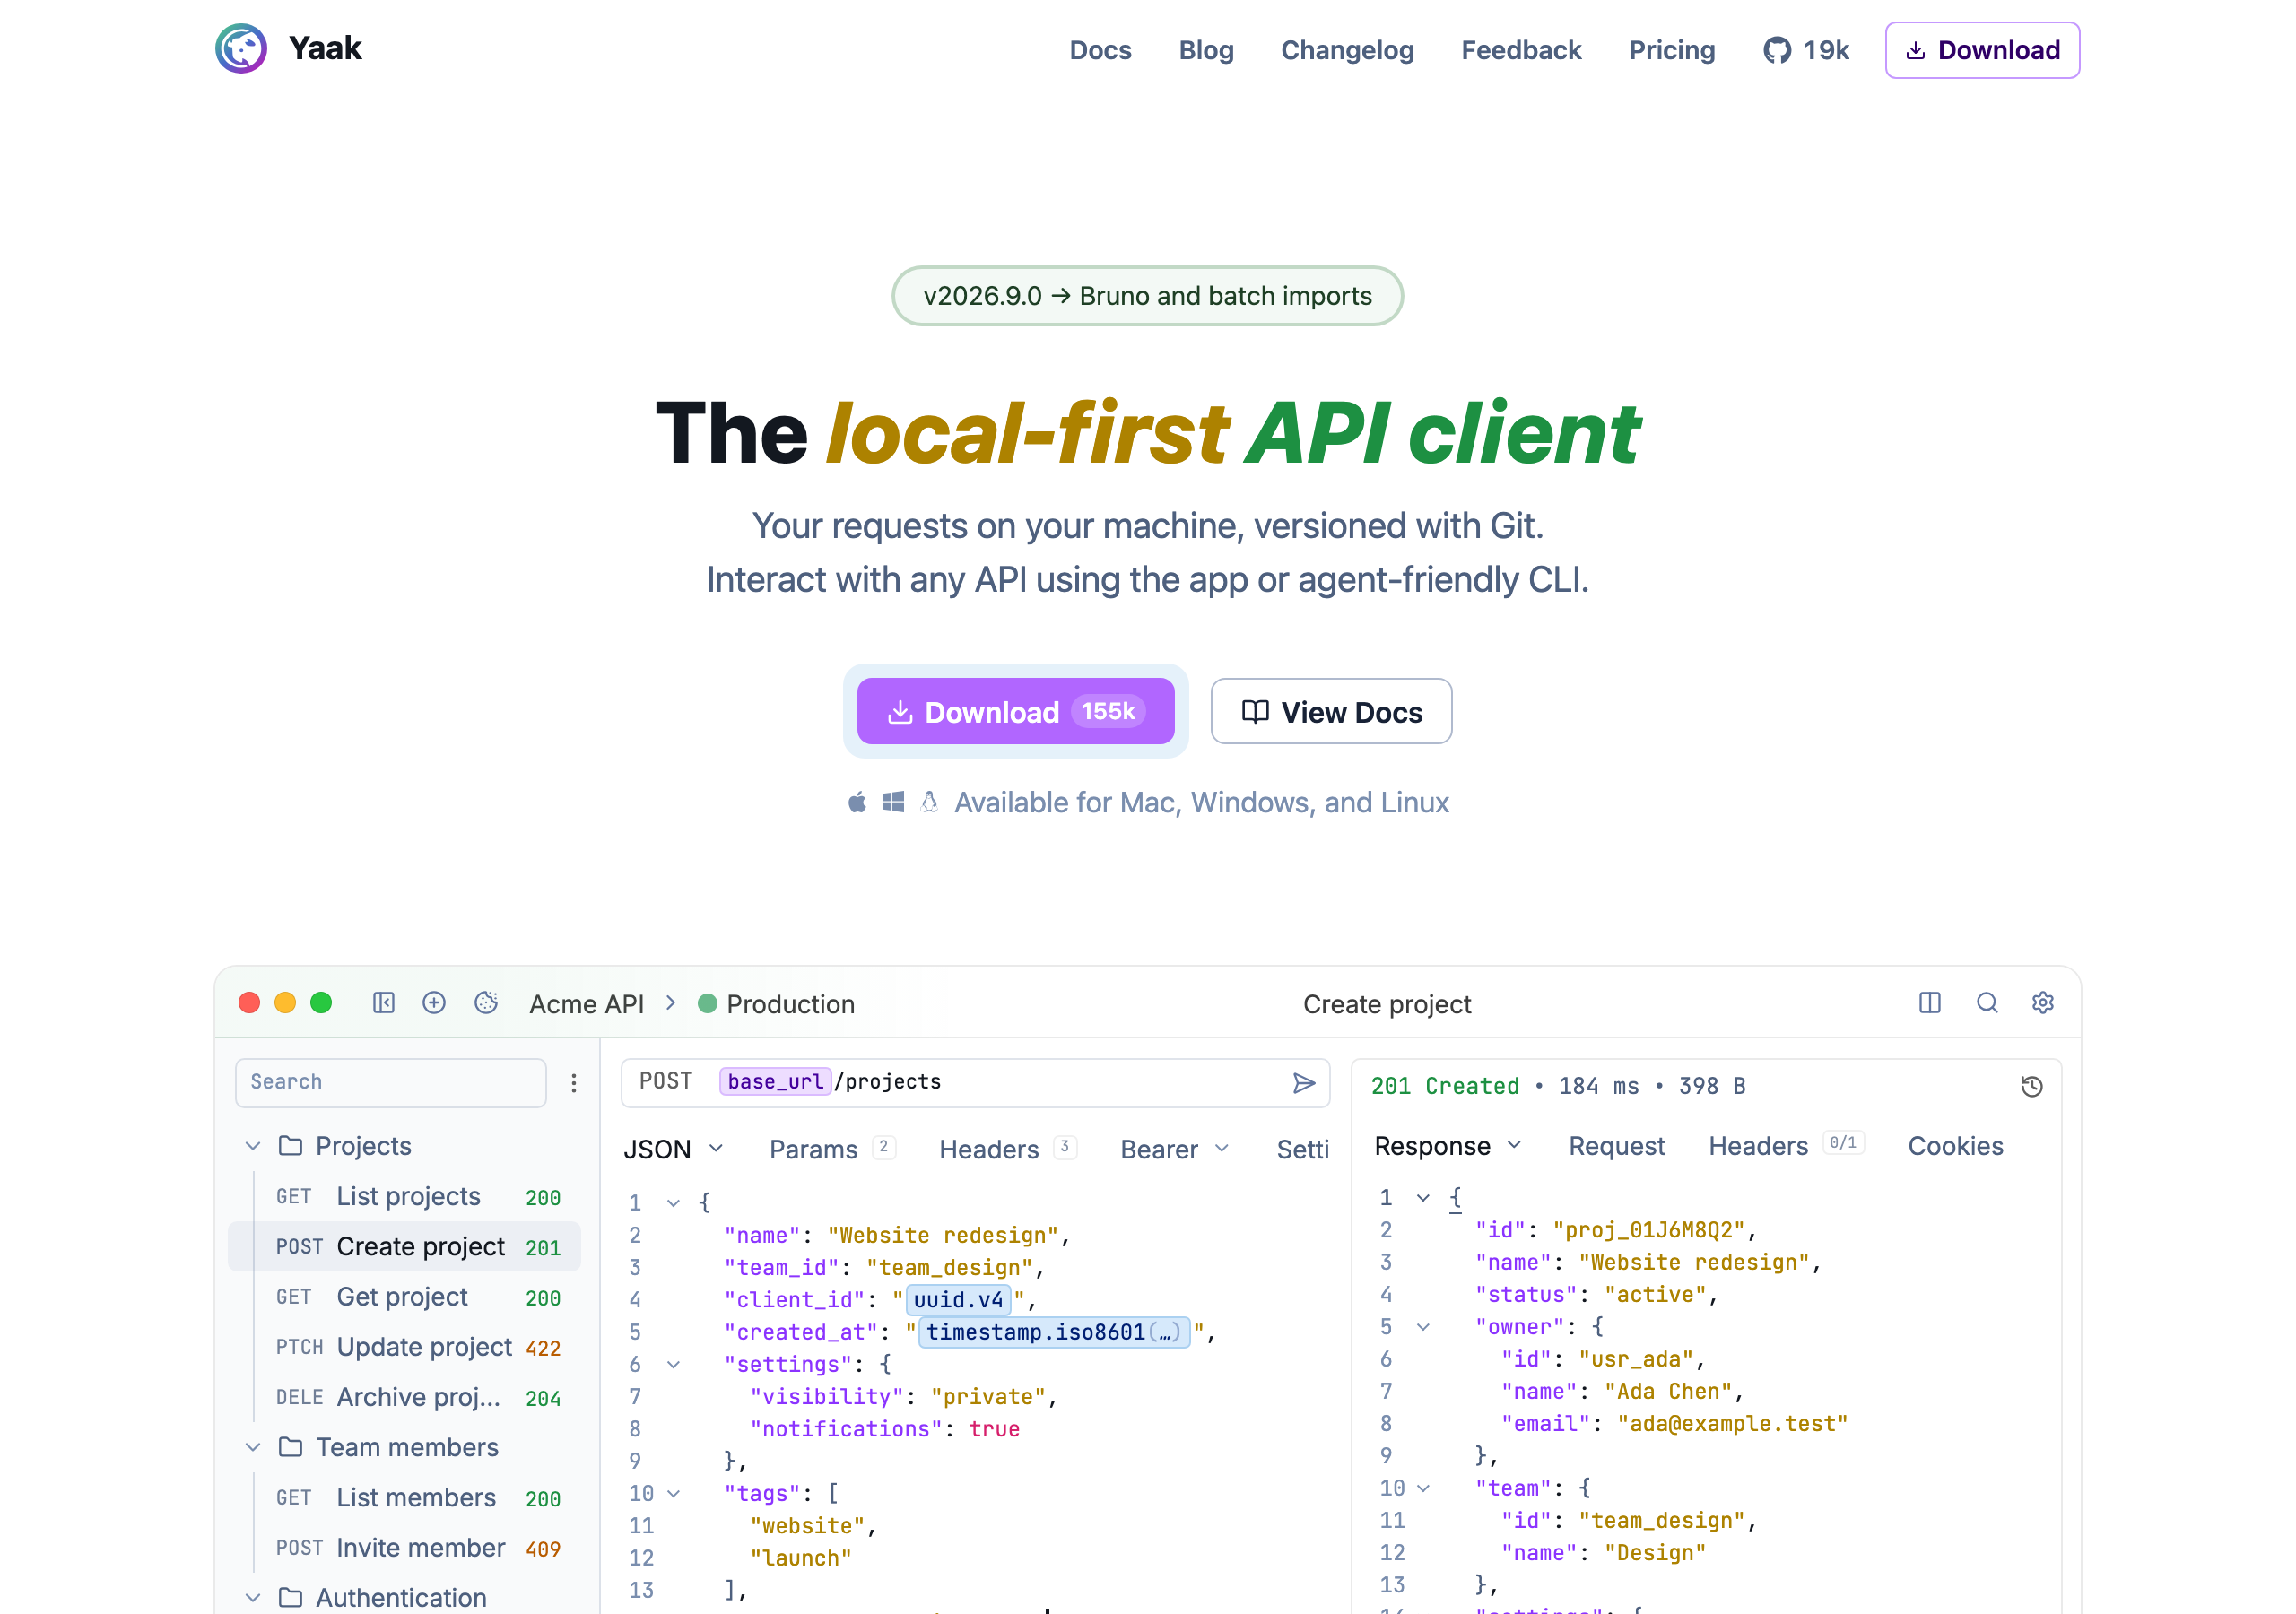Click the Yaak logo icon
The image size is (2296, 1614).
coord(241,48)
